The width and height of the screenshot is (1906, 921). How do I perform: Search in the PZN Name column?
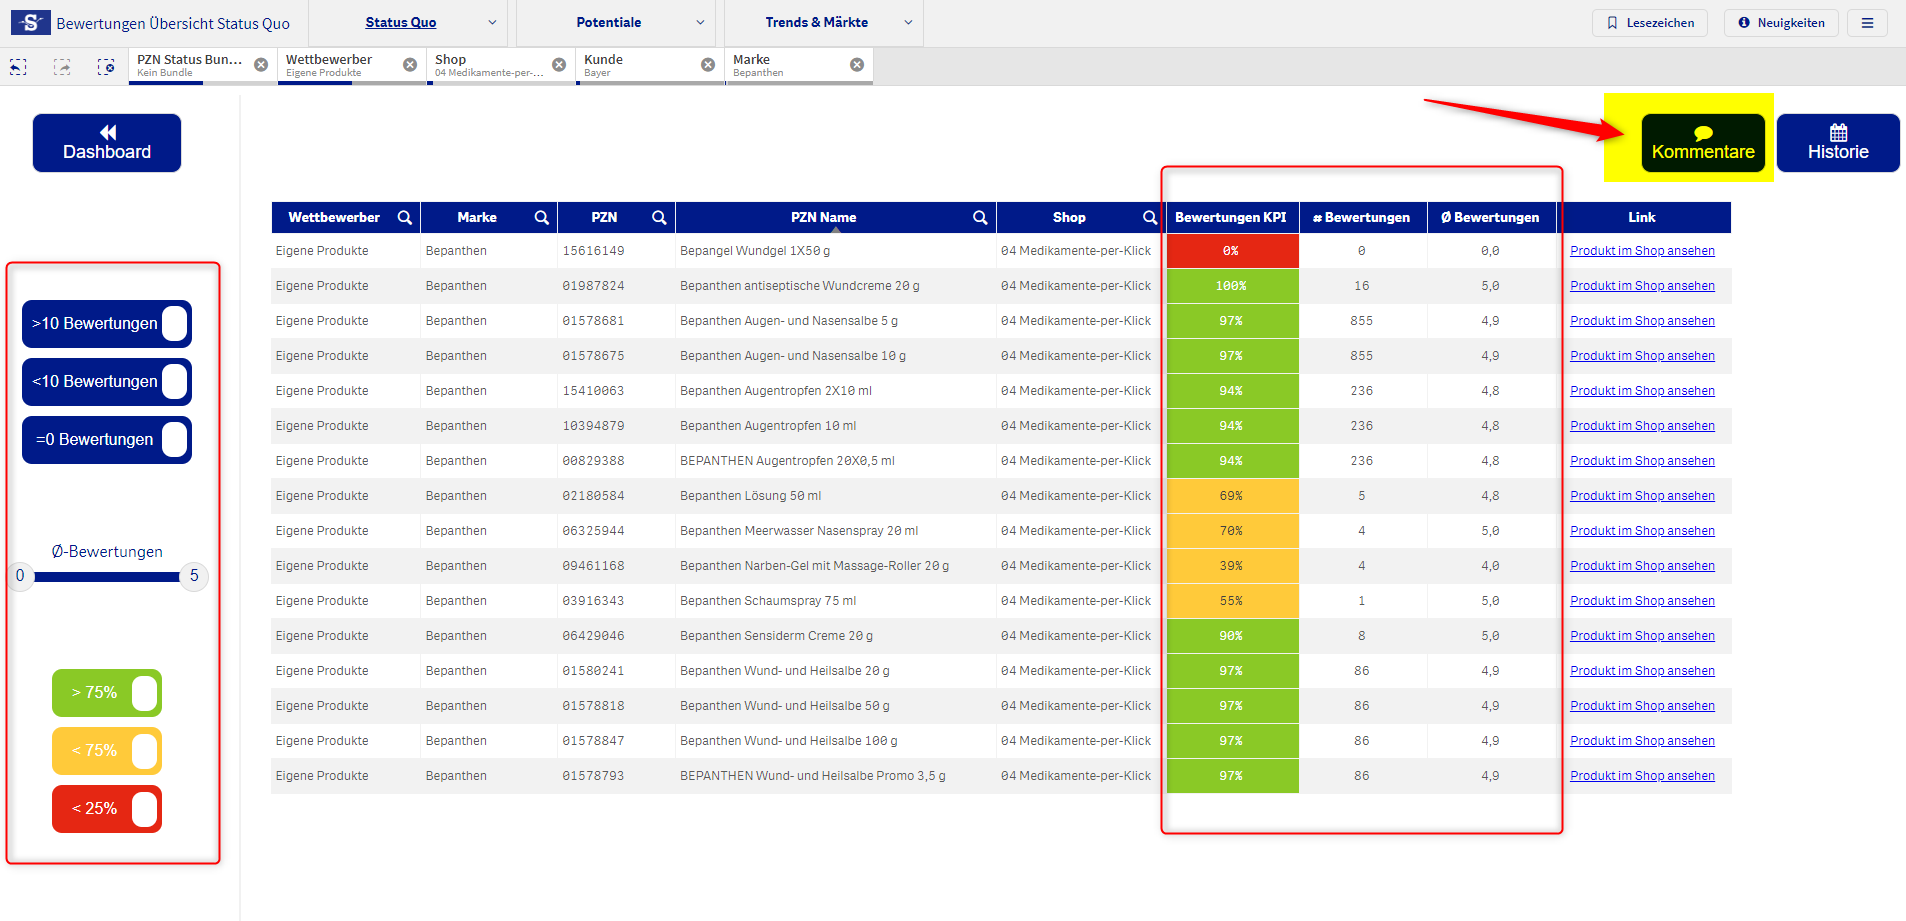[x=980, y=218]
